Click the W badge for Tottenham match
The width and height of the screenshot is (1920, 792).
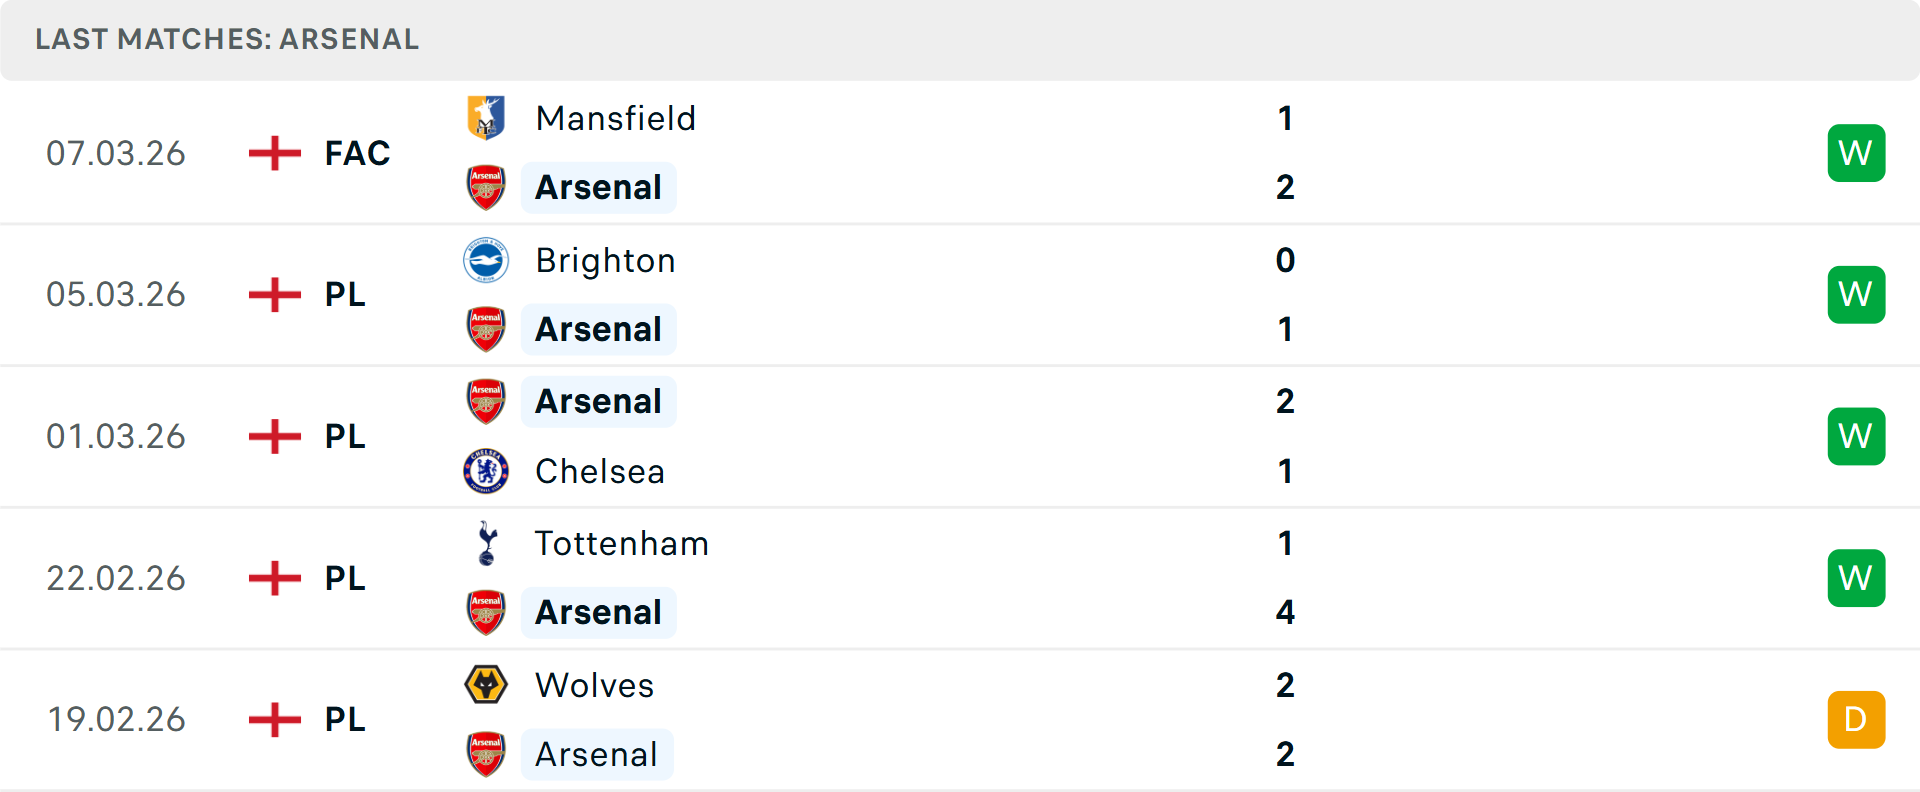[x=1855, y=578]
